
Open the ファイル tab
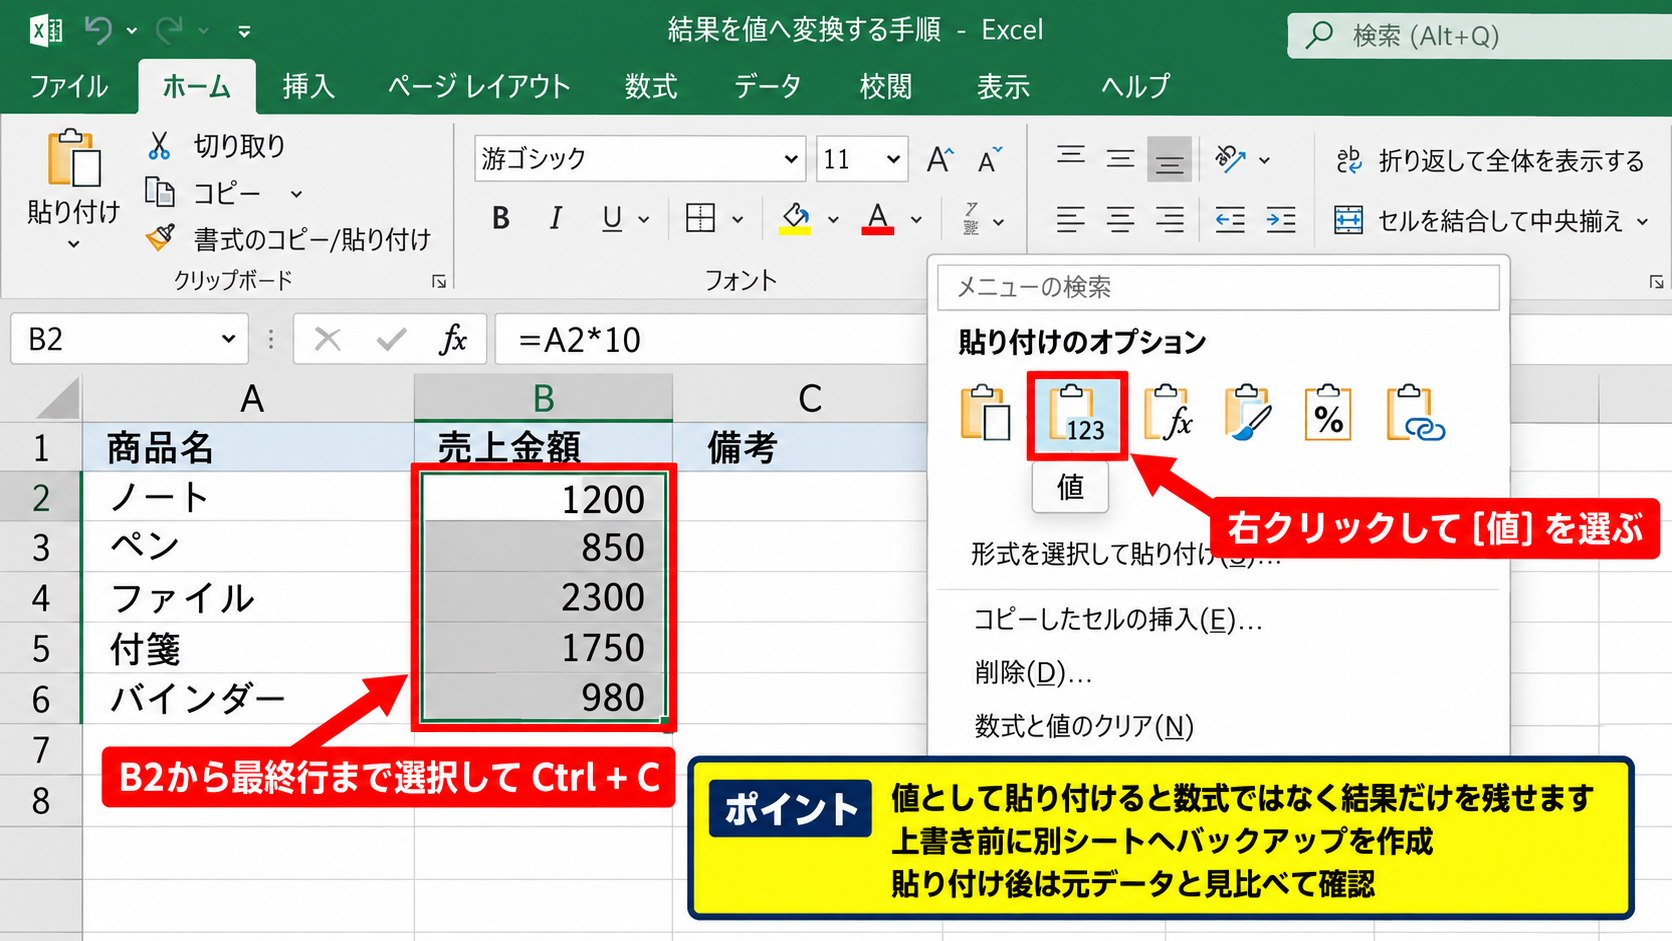[68, 87]
